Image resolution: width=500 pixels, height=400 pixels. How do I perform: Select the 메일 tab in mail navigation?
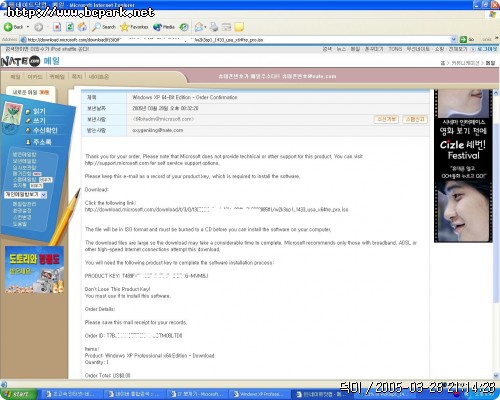(15, 77)
